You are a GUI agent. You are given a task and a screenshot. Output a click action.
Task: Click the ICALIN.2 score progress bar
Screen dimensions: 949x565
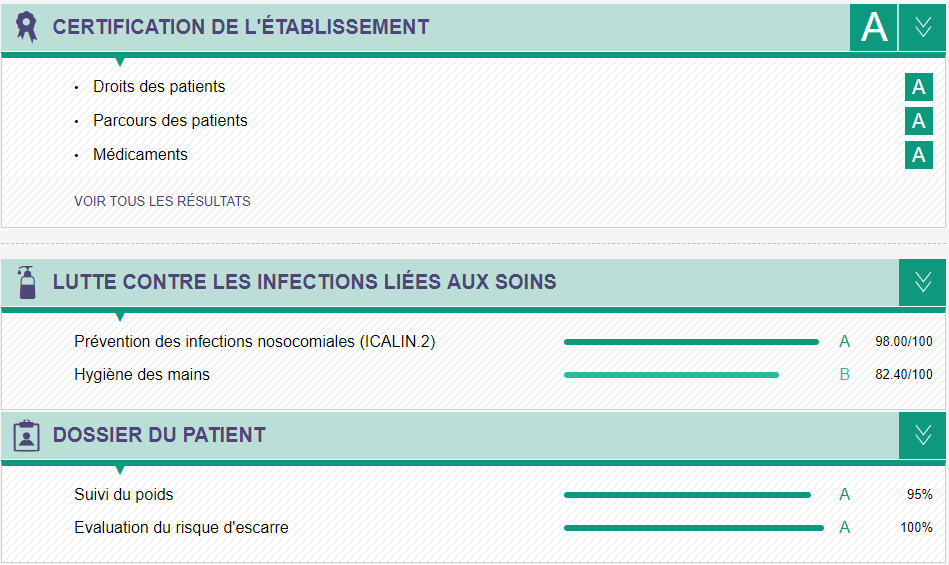[691, 342]
